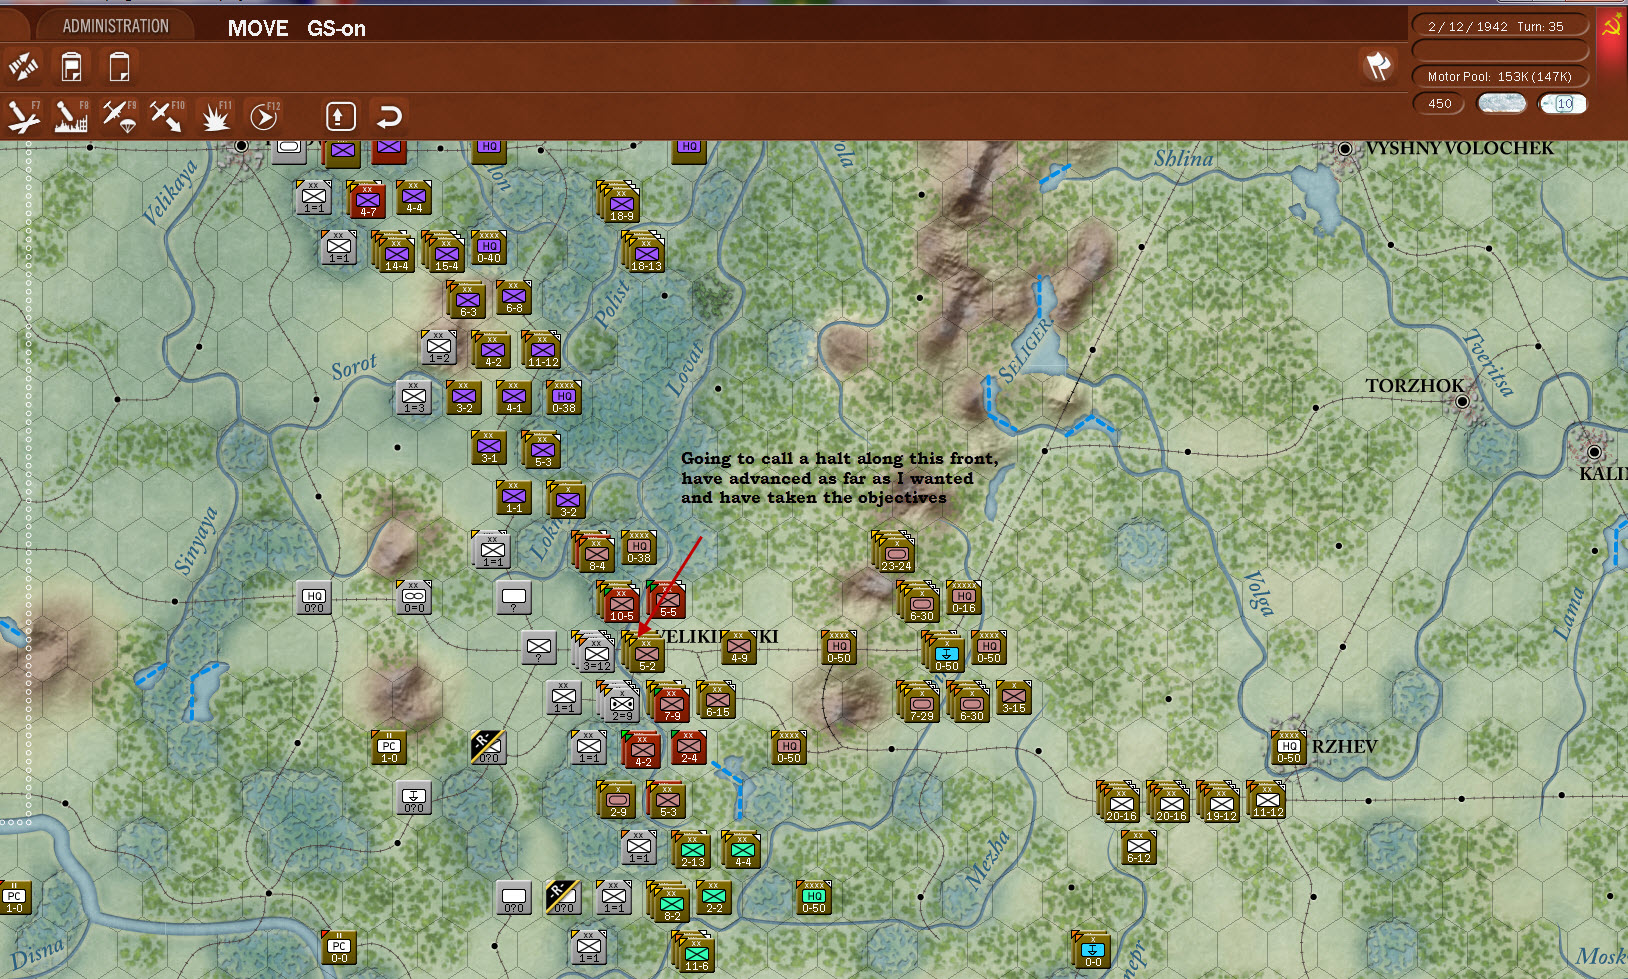The width and height of the screenshot is (1628, 979).
Task: Select the purple 3-1 unit counter
Action: click(489, 448)
